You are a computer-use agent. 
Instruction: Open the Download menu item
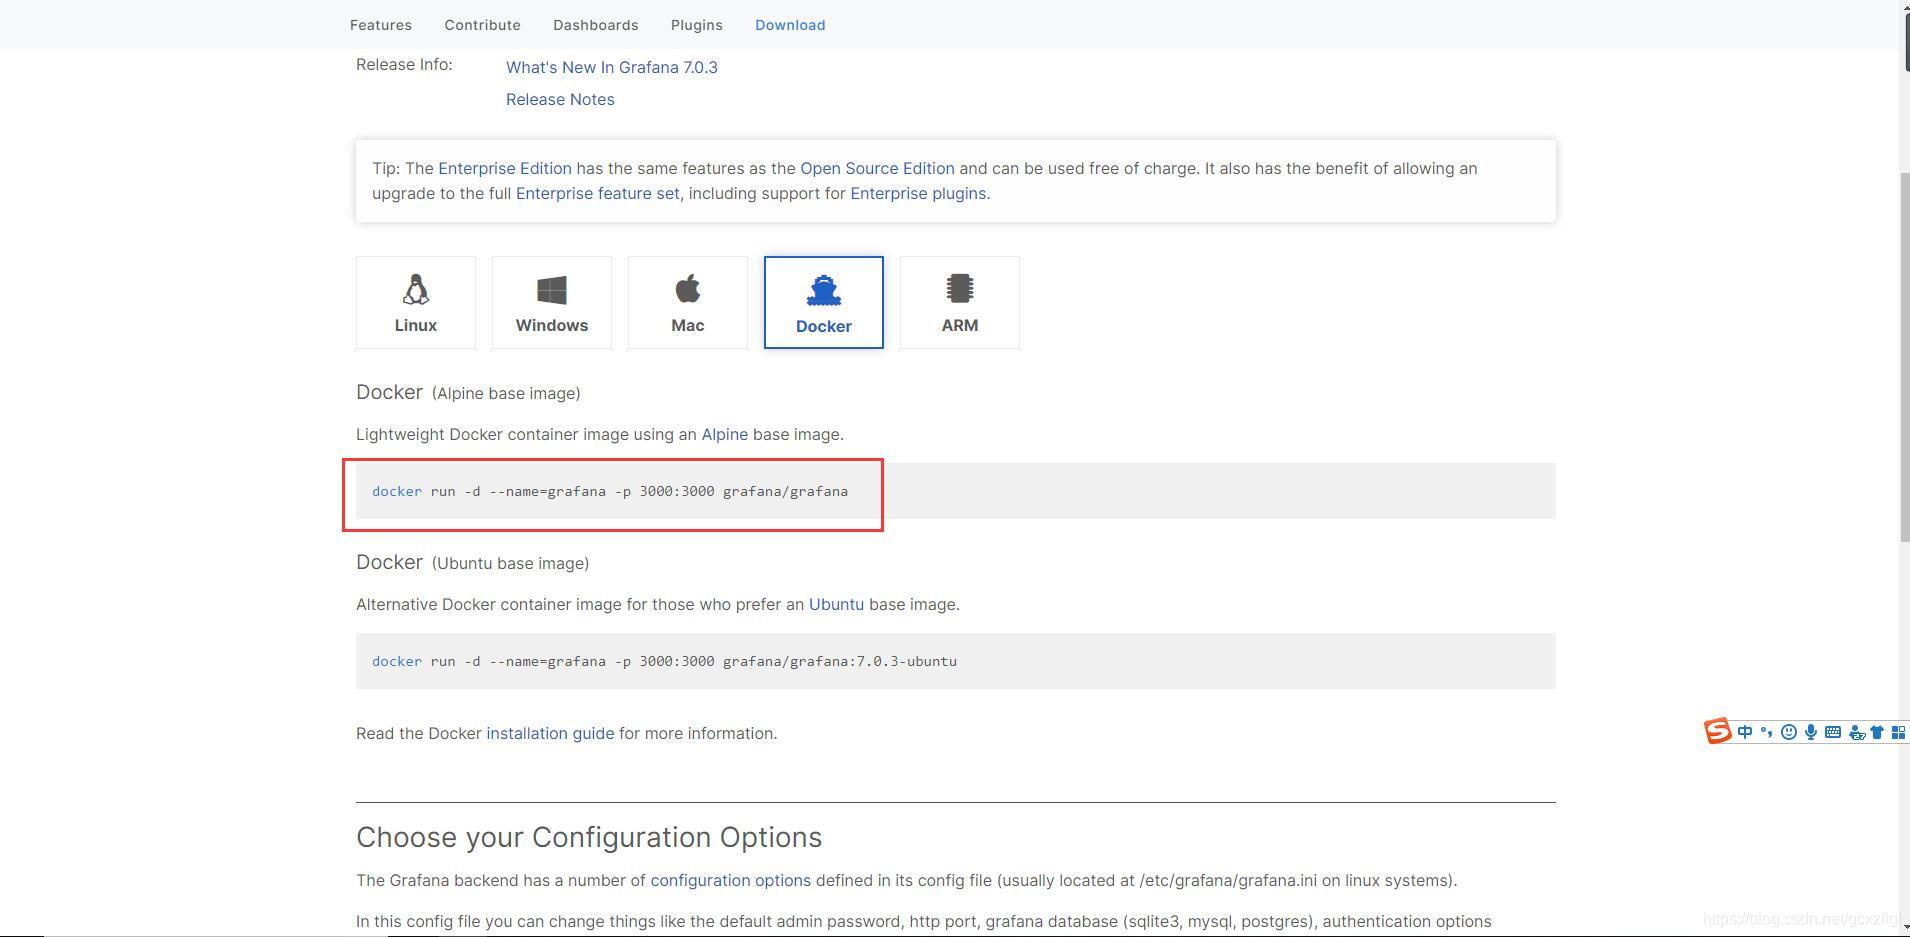790,25
